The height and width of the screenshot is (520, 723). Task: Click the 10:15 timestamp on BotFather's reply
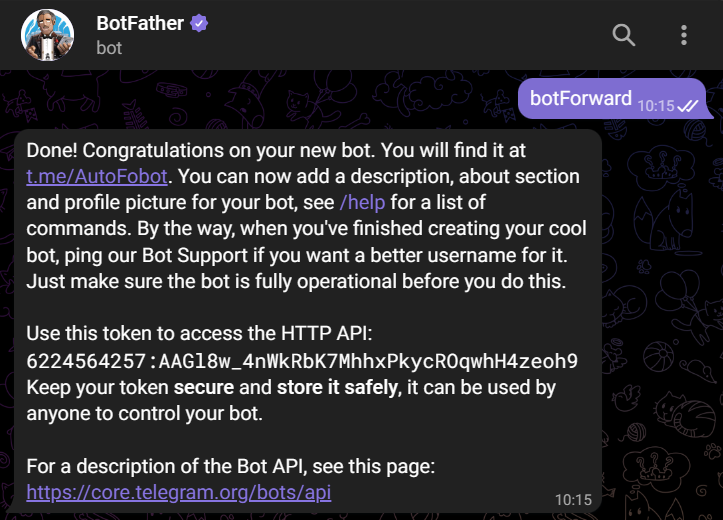573,498
